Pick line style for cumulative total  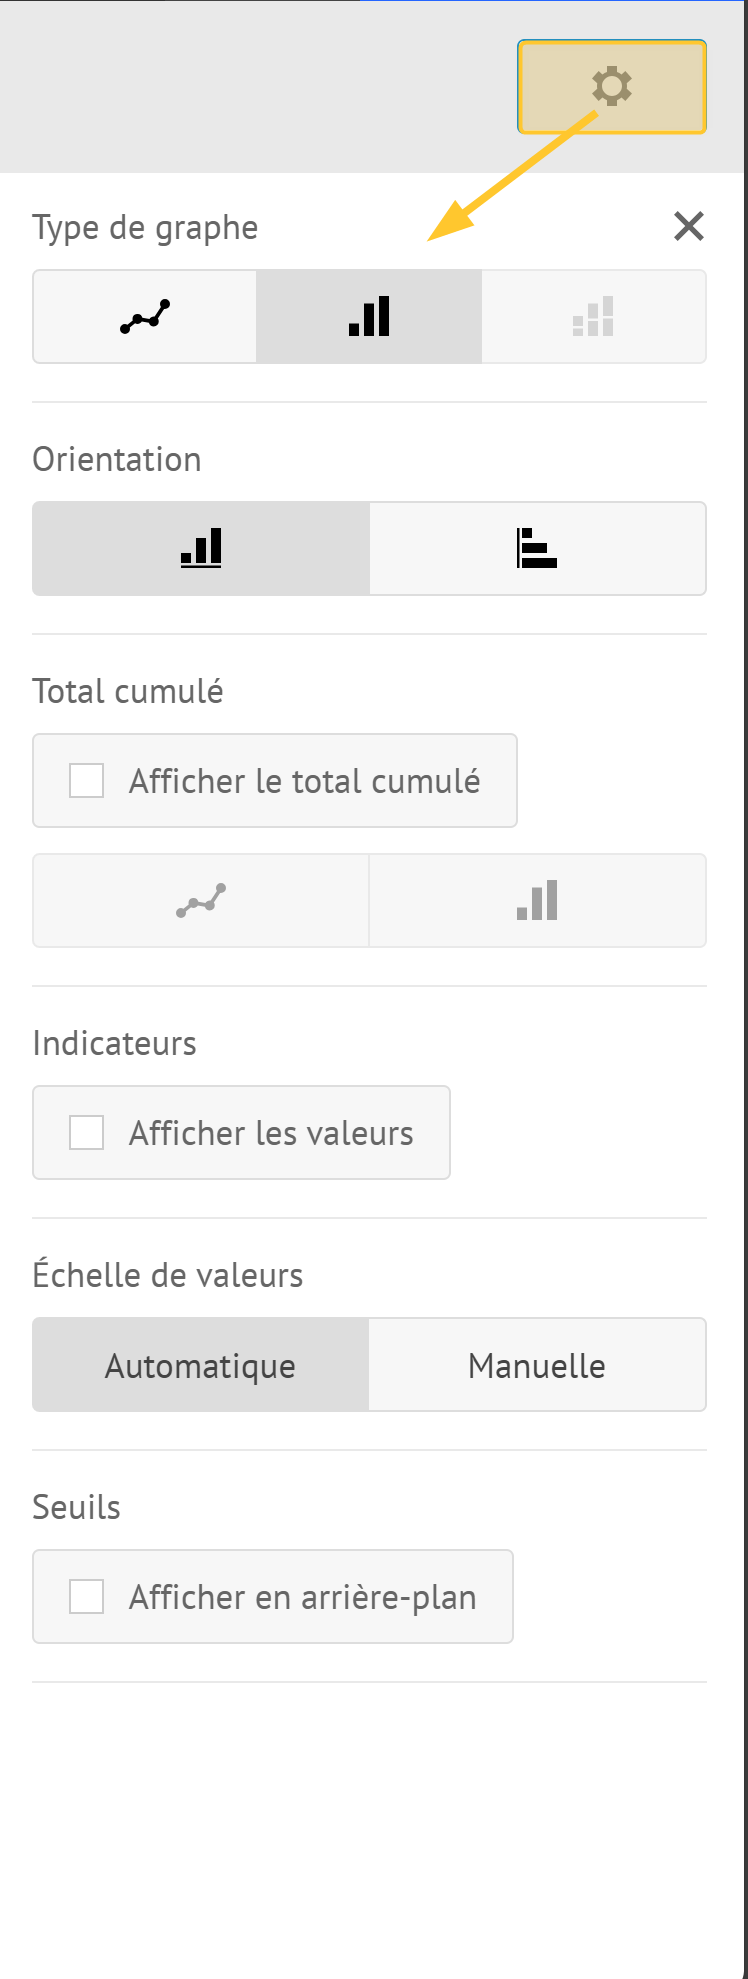201,900
